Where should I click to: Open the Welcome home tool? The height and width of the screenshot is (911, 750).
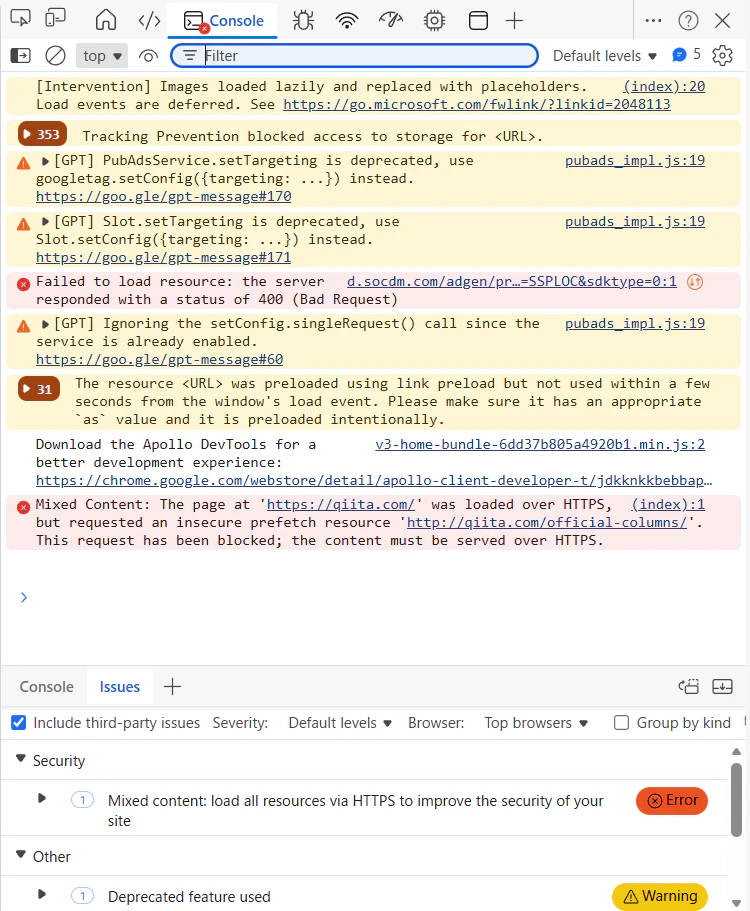[106, 20]
